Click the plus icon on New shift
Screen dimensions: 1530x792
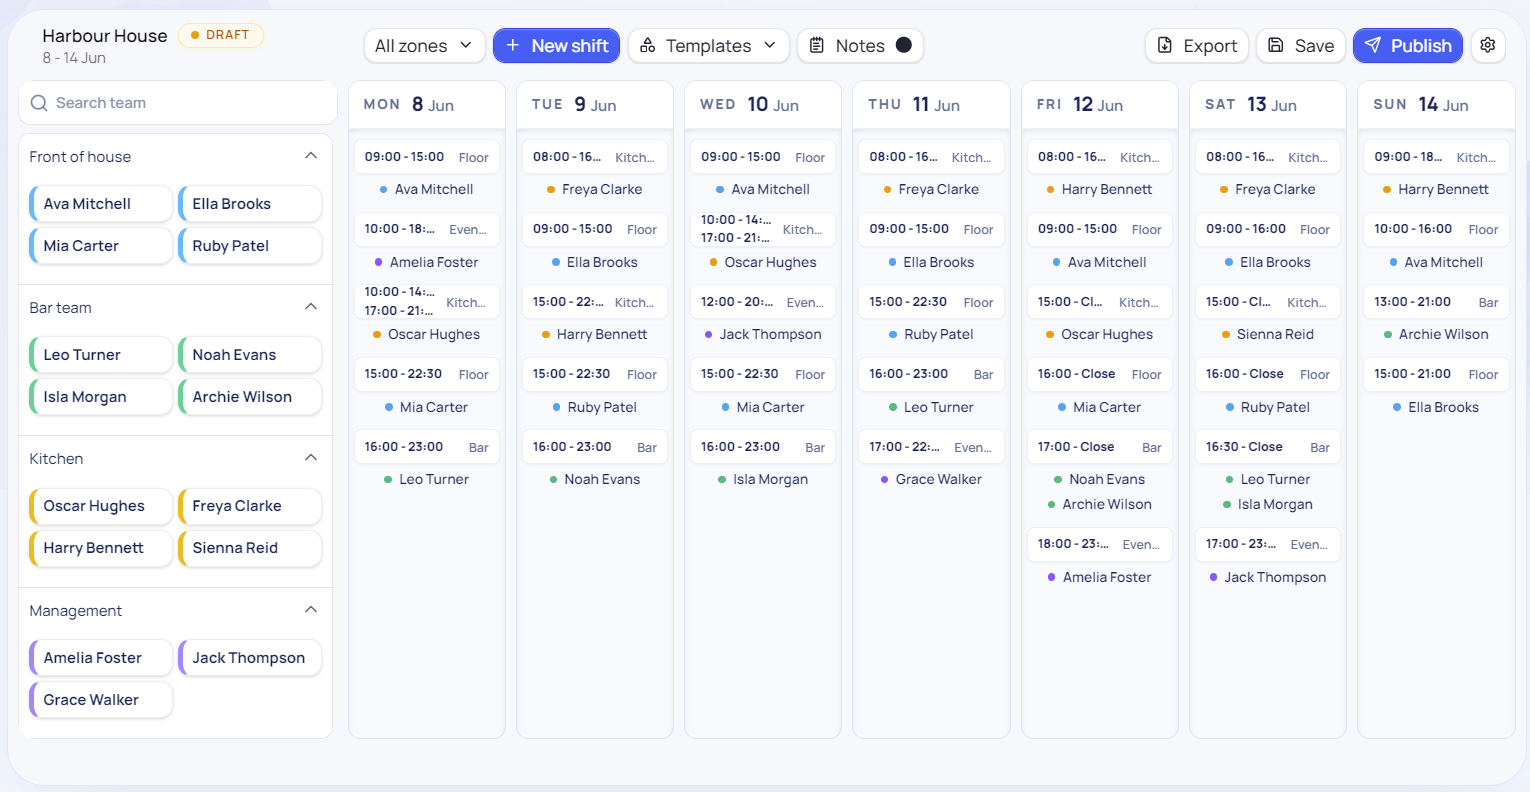pyautogui.click(x=513, y=45)
